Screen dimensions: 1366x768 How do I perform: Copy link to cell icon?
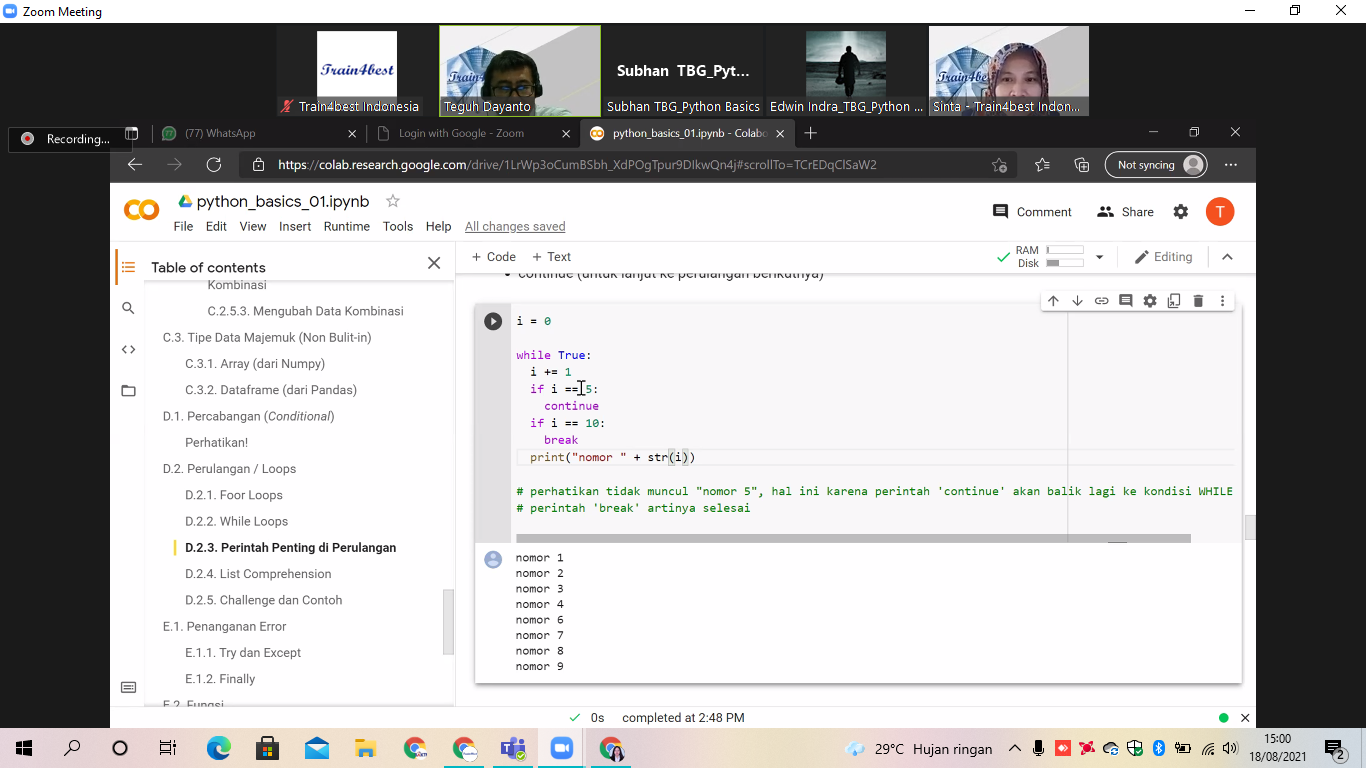point(1101,301)
